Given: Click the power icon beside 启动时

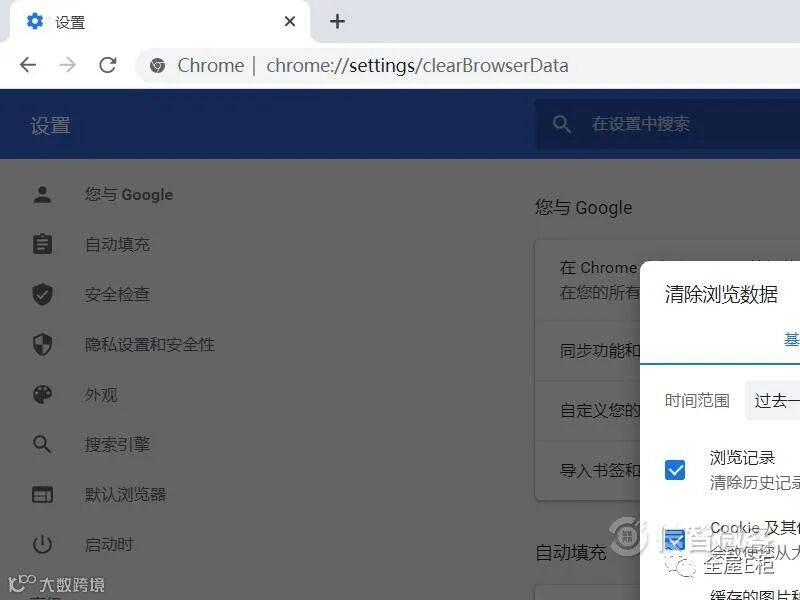Looking at the screenshot, I should 42,544.
